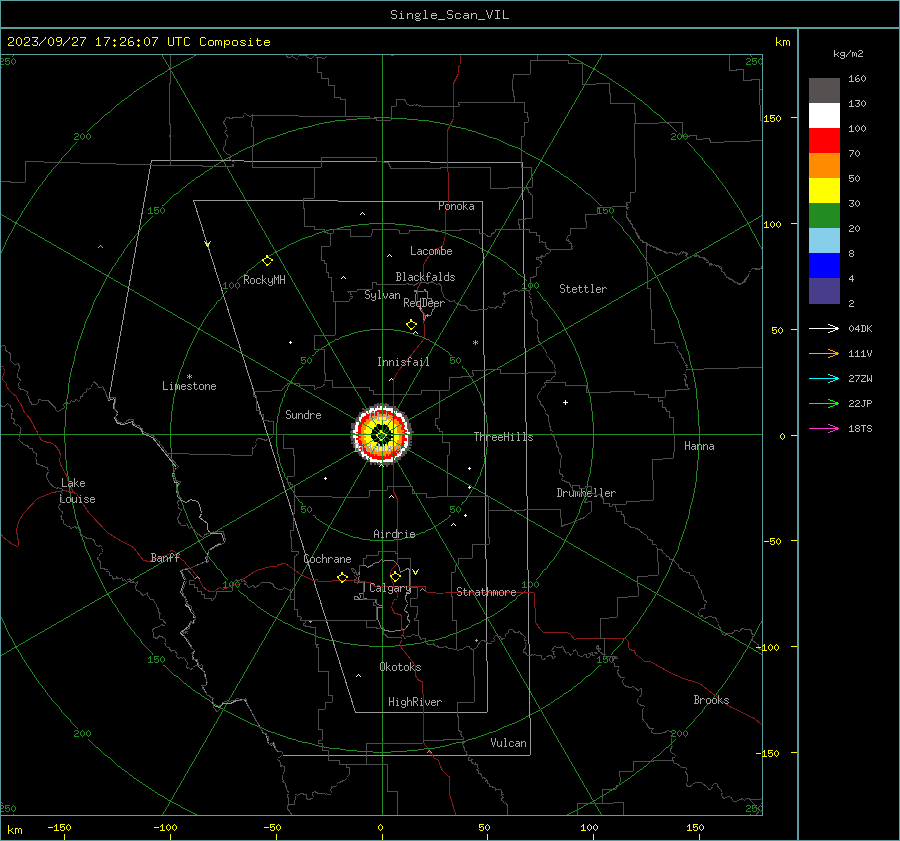Image resolution: width=900 pixels, height=841 pixels.
Task: Select the white 100-130 color swatch
Action: point(824,116)
